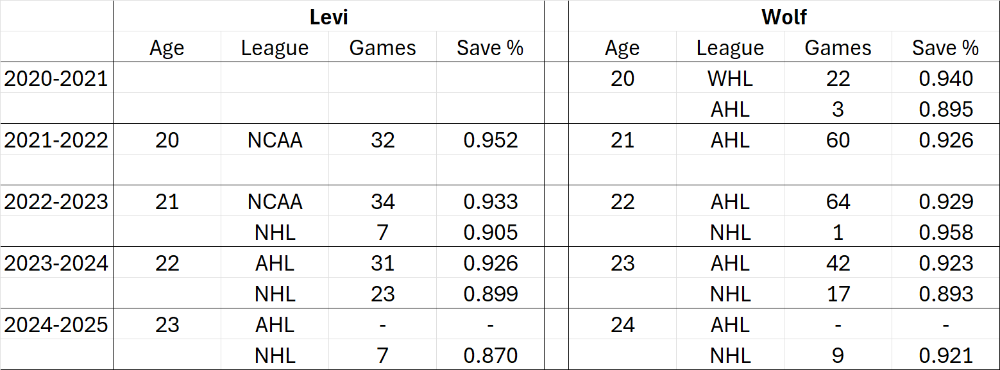Click the 2021-2022 season row label
The width and height of the screenshot is (1000, 370).
tap(57, 139)
